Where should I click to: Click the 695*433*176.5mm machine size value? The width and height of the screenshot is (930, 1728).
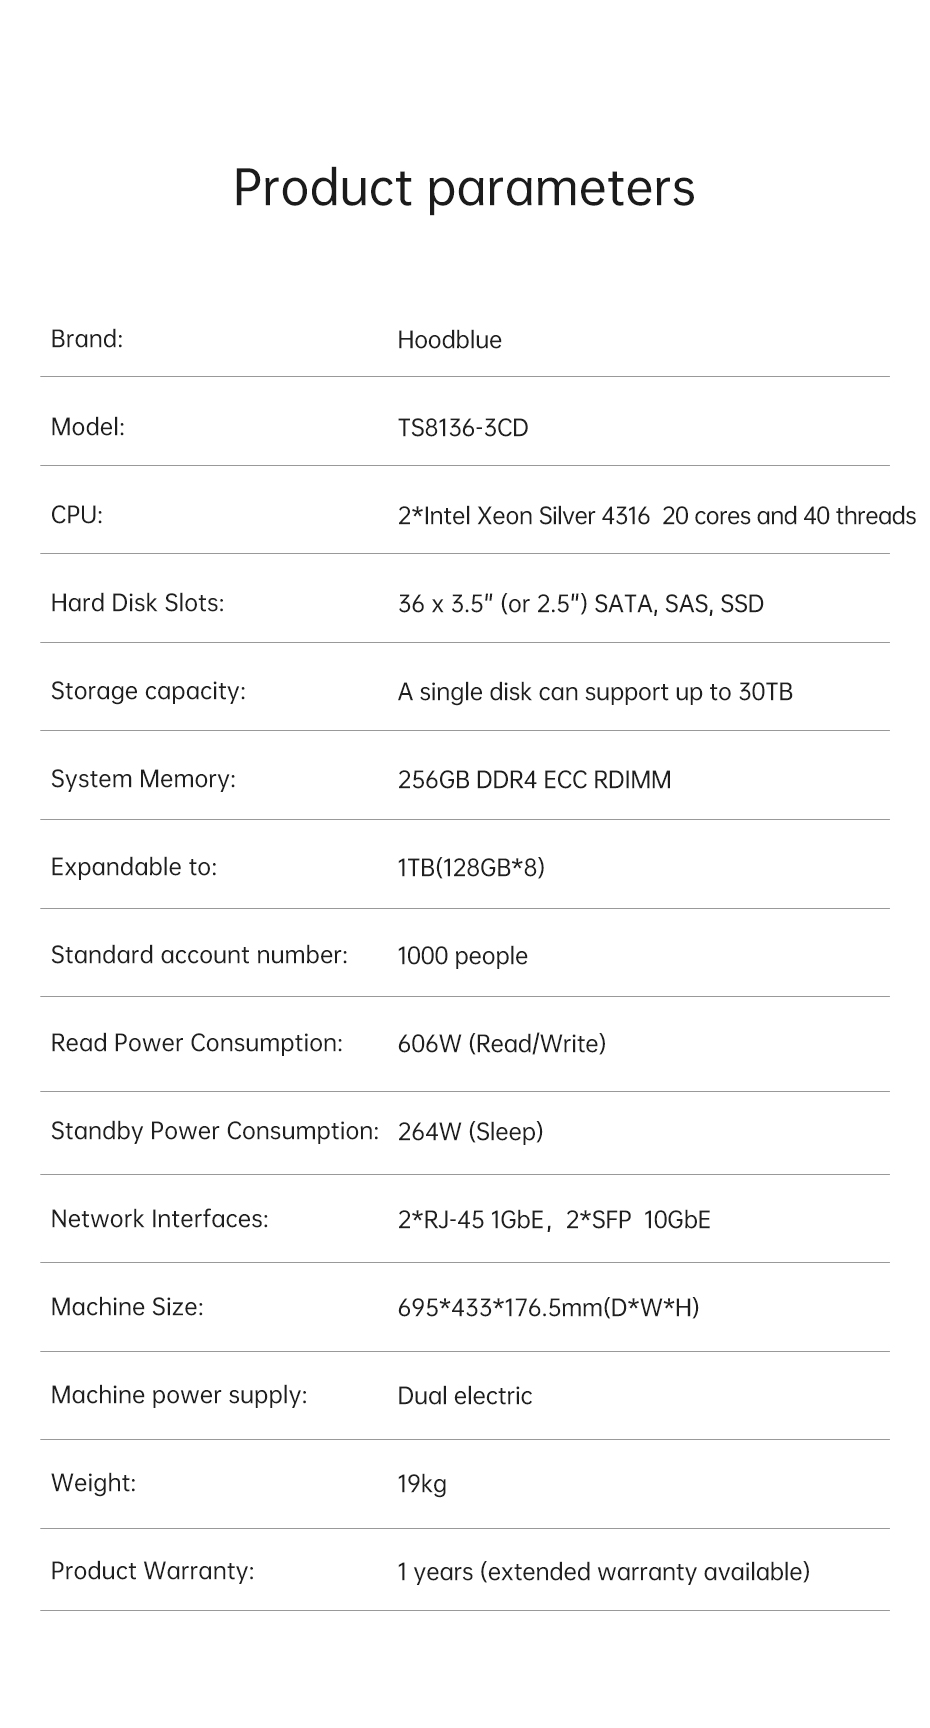click(548, 1308)
